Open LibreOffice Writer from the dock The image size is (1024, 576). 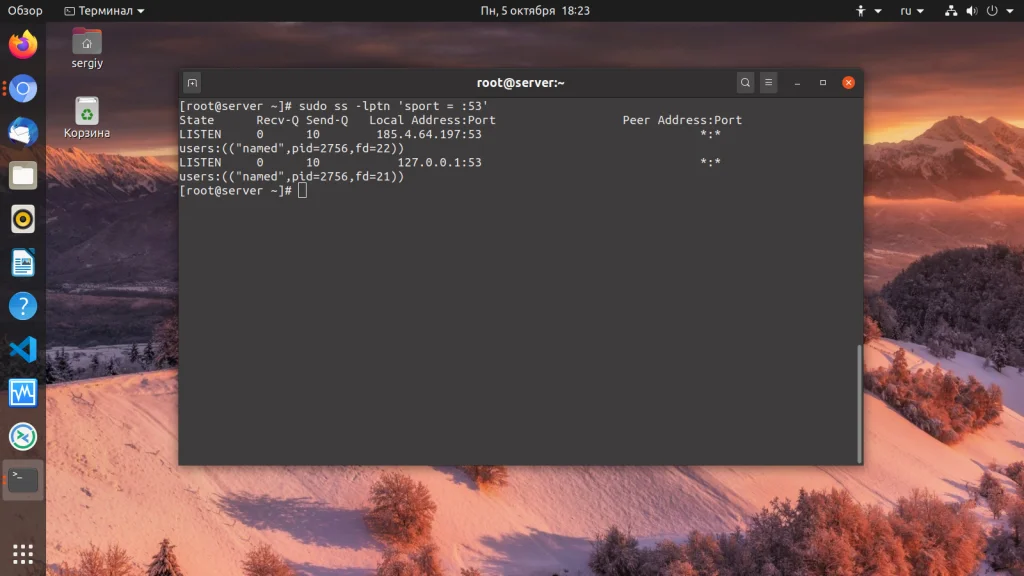(23, 263)
